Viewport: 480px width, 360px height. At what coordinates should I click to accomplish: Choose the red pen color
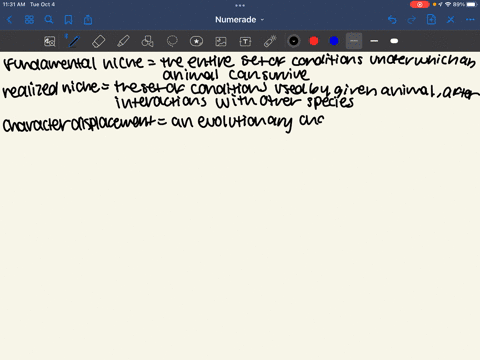click(x=314, y=41)
